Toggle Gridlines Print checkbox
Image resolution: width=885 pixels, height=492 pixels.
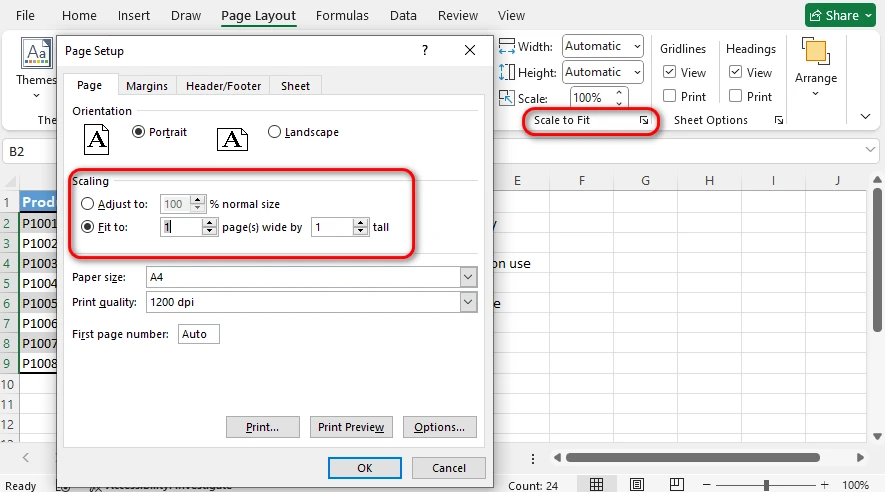[669, 96]
